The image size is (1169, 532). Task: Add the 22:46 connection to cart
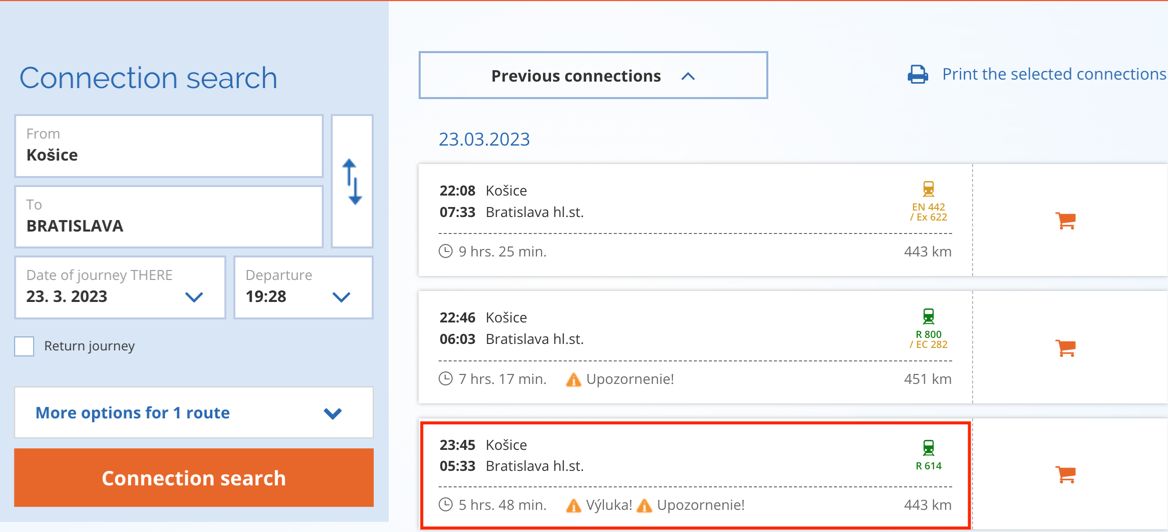1065,348
